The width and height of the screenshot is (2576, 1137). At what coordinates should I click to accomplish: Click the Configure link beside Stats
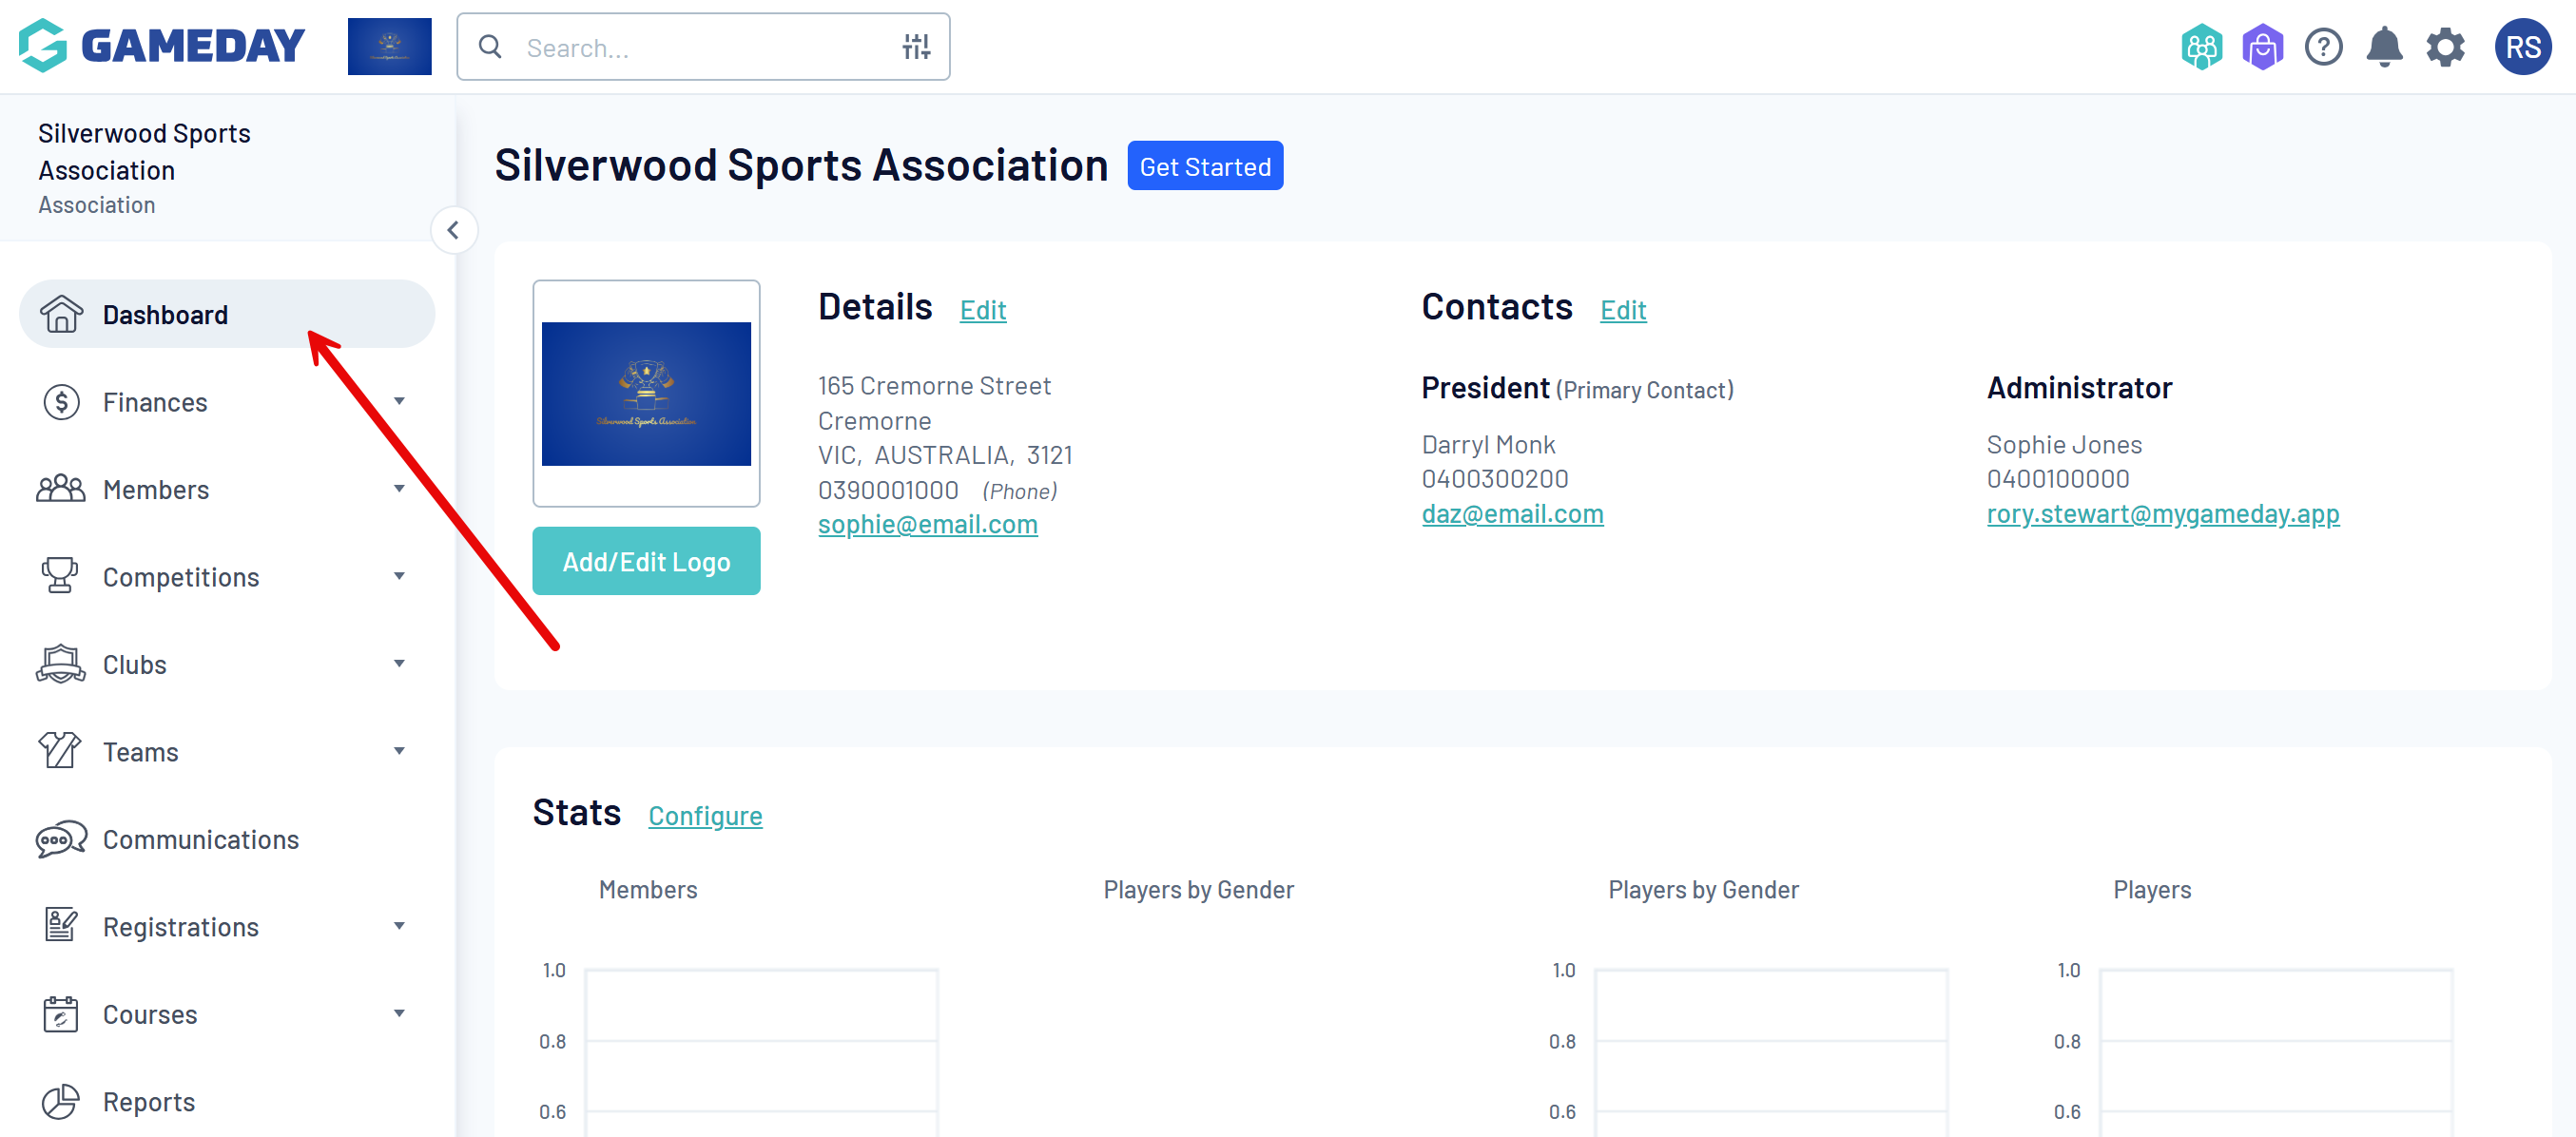click(704, 816)
